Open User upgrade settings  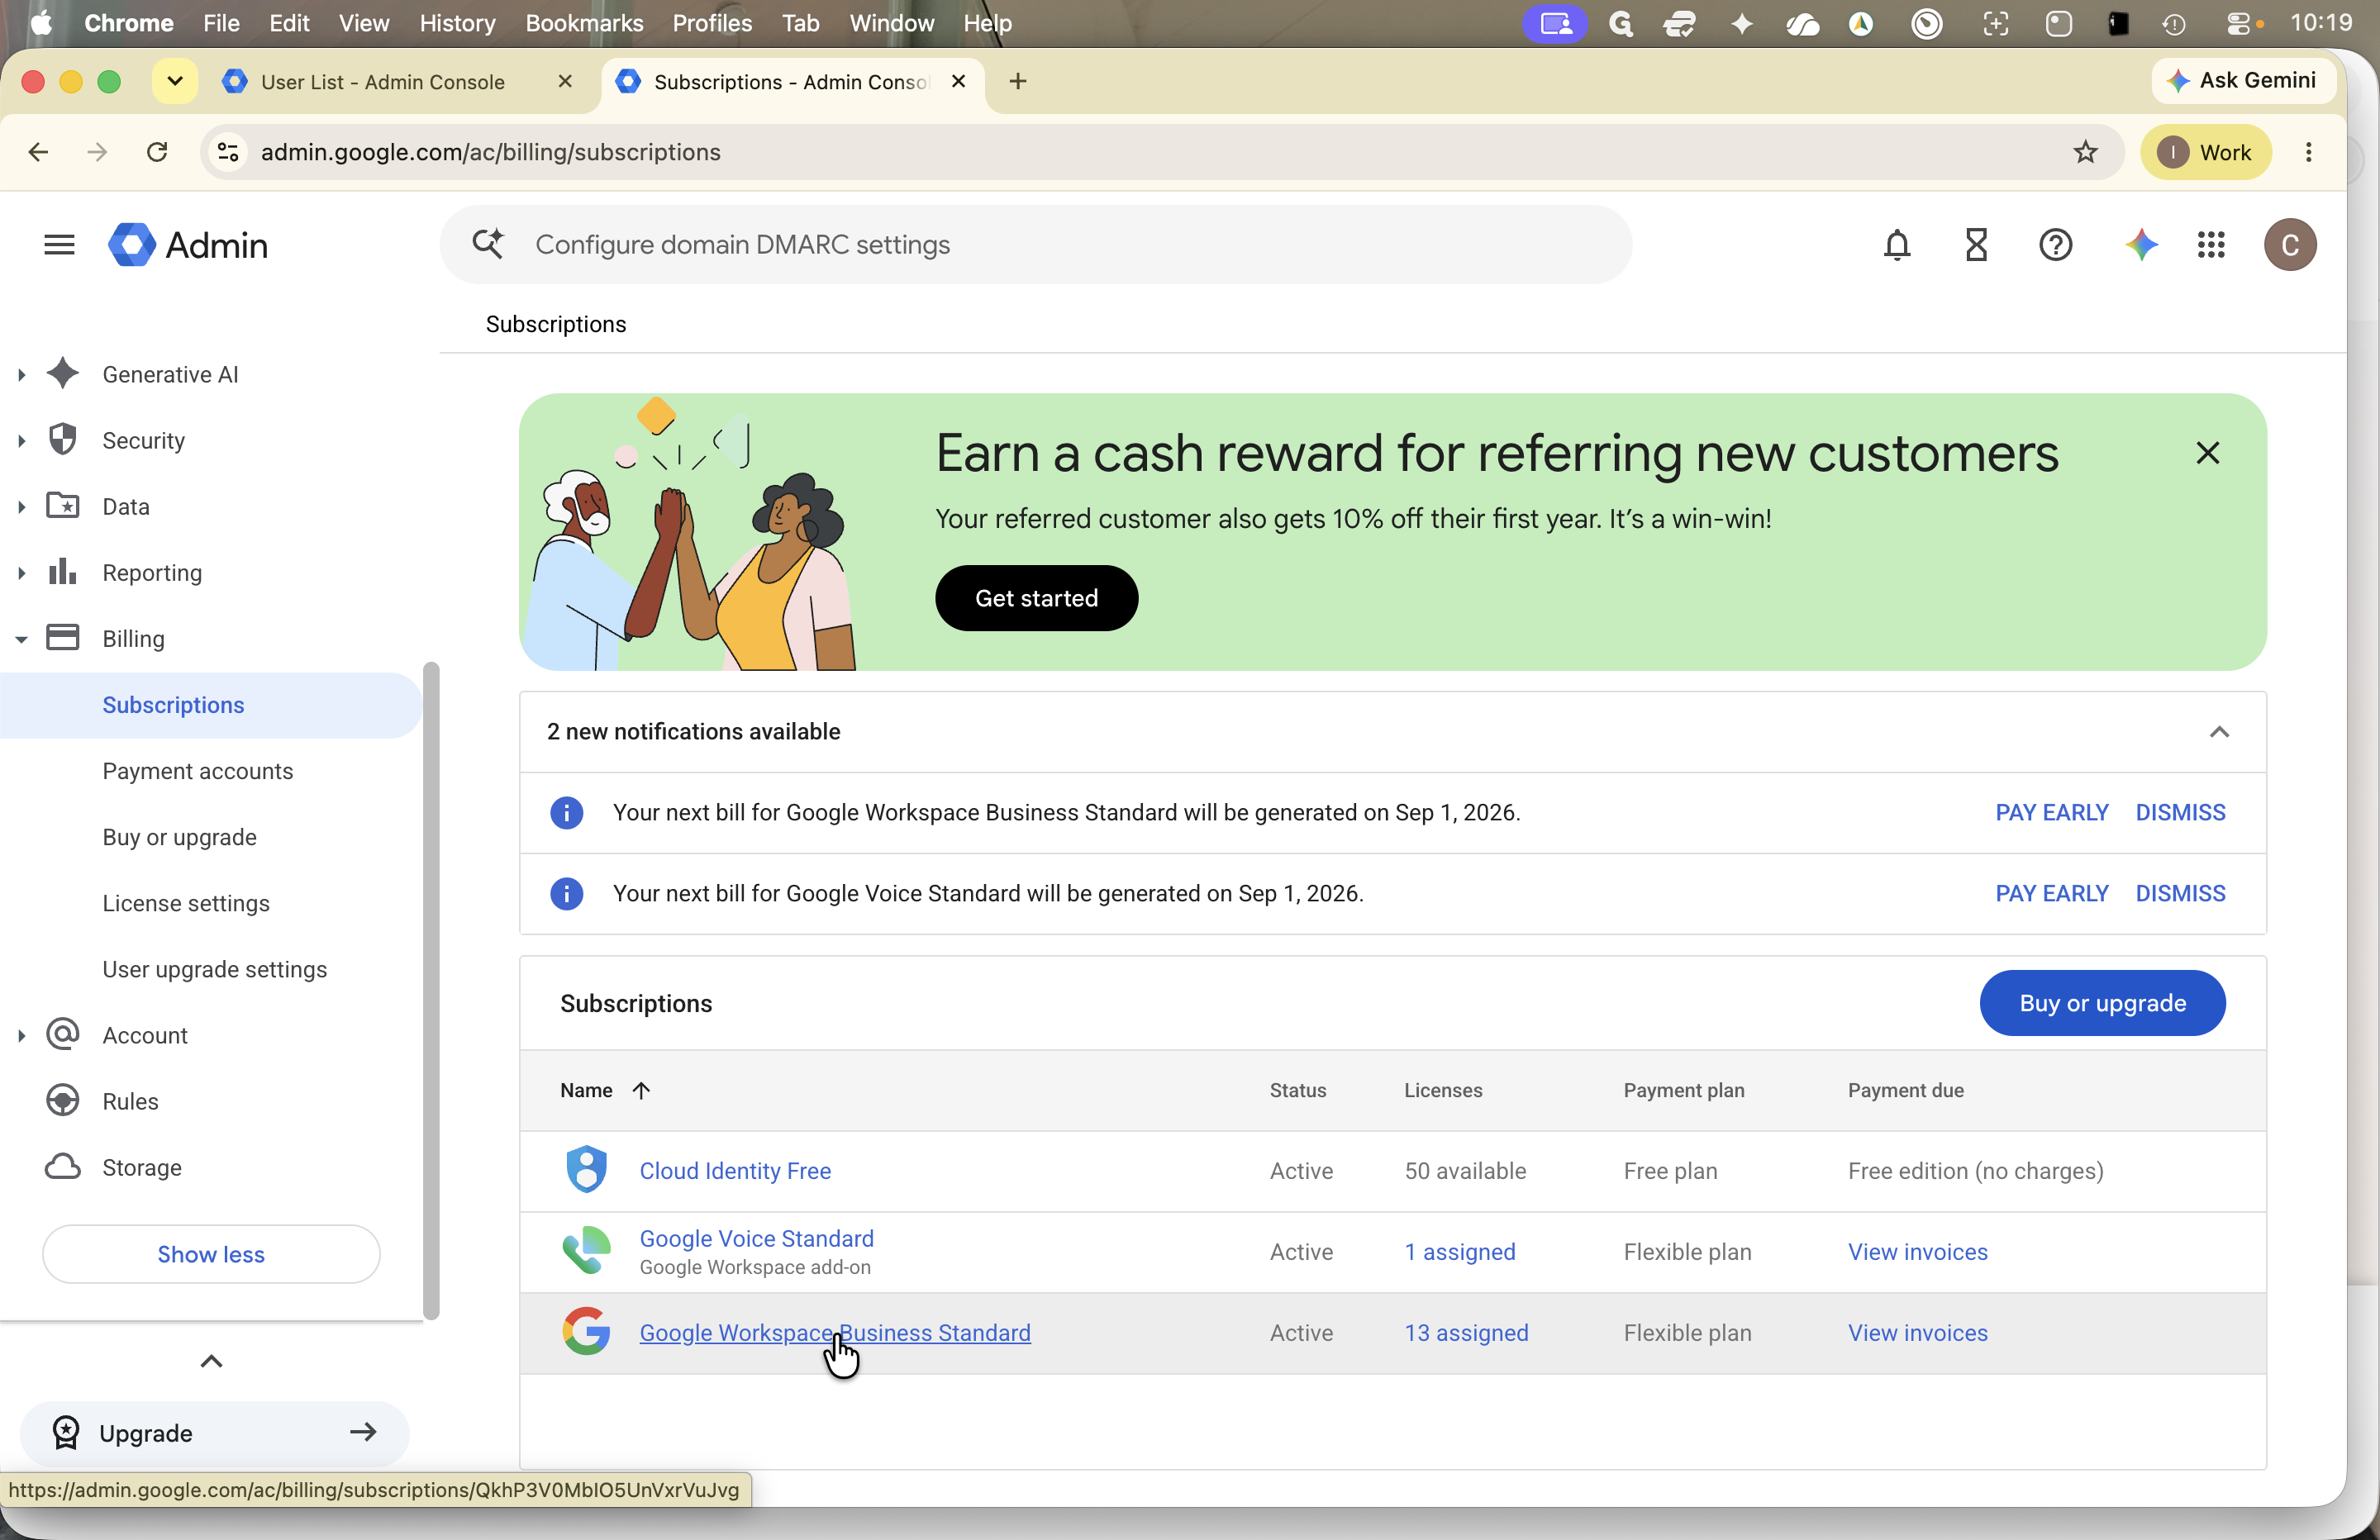[x=214, y=969]
